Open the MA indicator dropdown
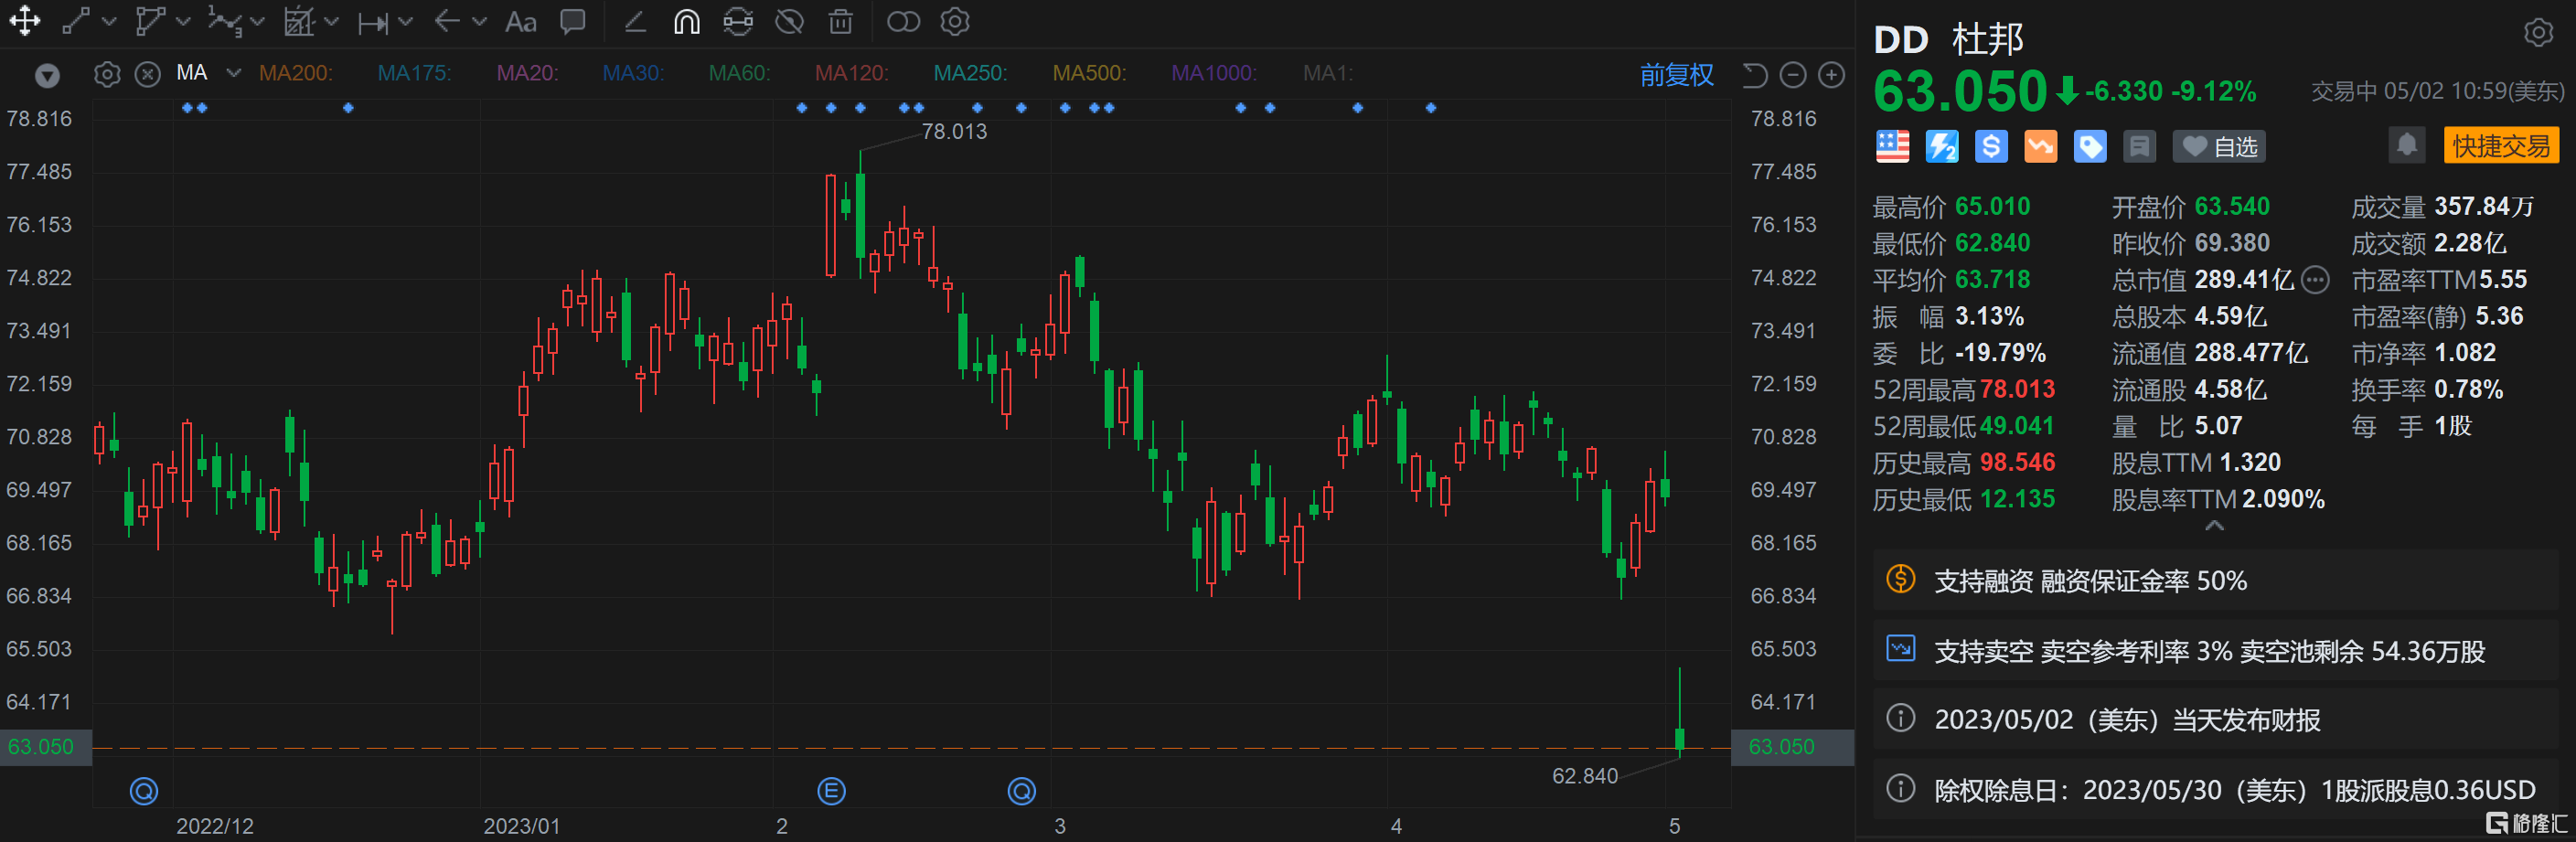This screenshot has height=842, width=2576. tap(232, 73)
